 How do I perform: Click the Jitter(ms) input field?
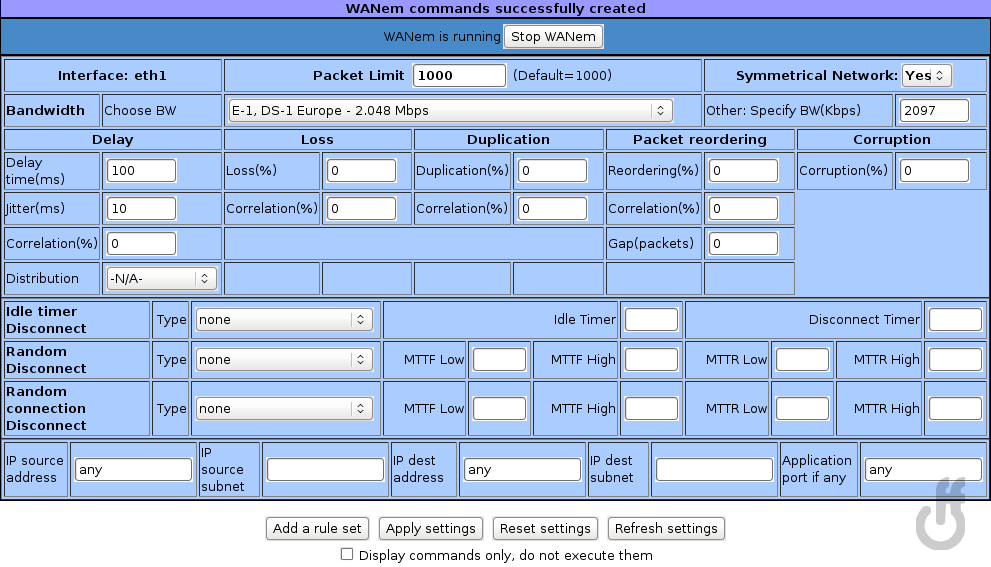[142, 209]
